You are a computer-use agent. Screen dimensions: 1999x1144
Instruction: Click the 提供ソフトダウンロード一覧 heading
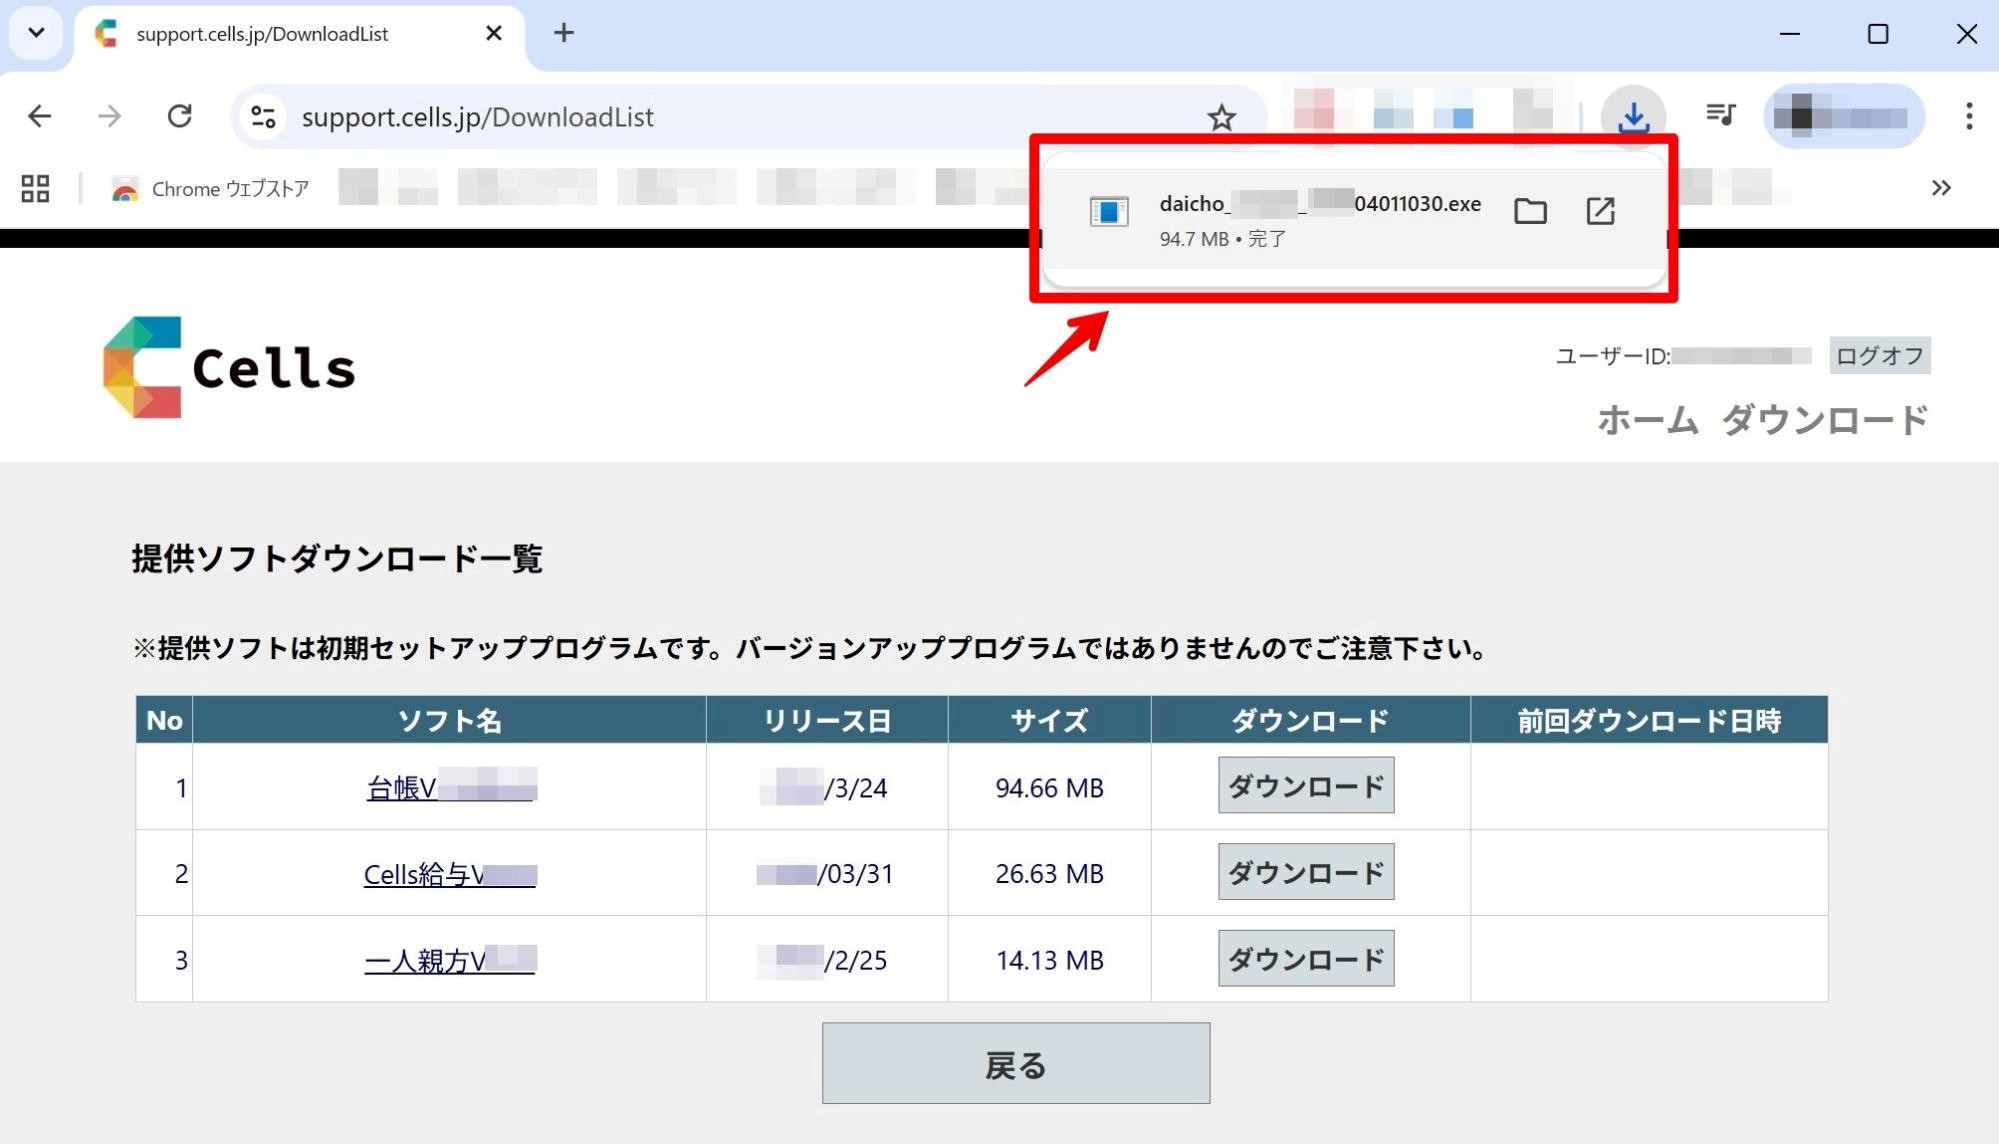(337, 558)
